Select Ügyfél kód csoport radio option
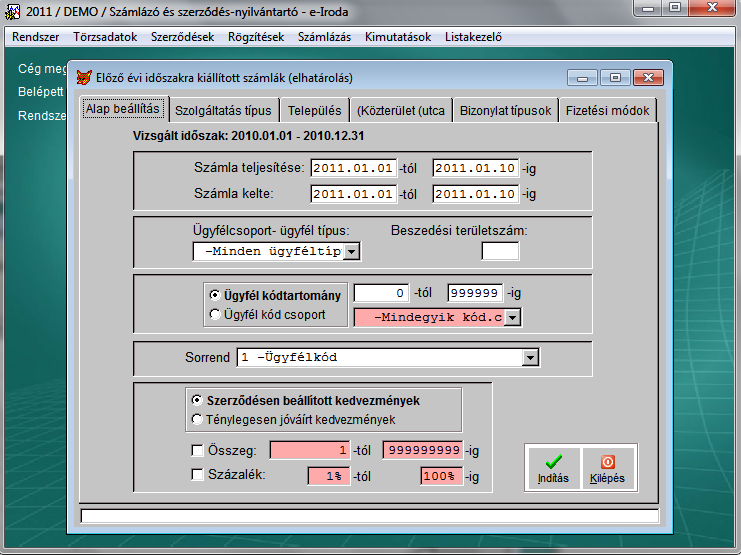The height and width of the screenshot is (555, 741). coord(215,314)
